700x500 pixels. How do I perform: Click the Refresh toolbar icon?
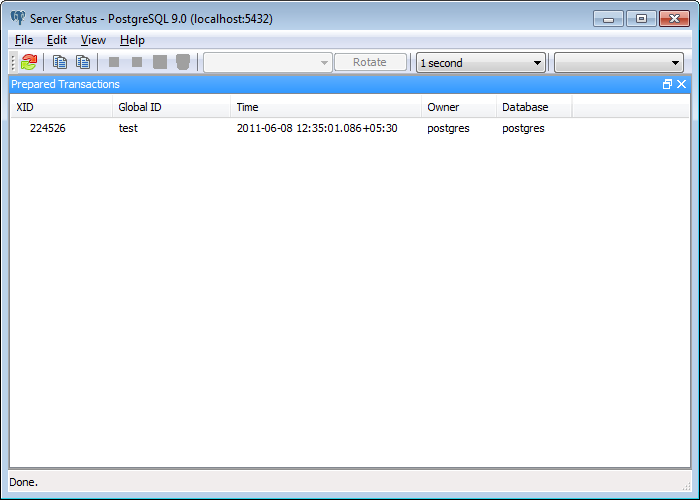[x=29, y=62]
